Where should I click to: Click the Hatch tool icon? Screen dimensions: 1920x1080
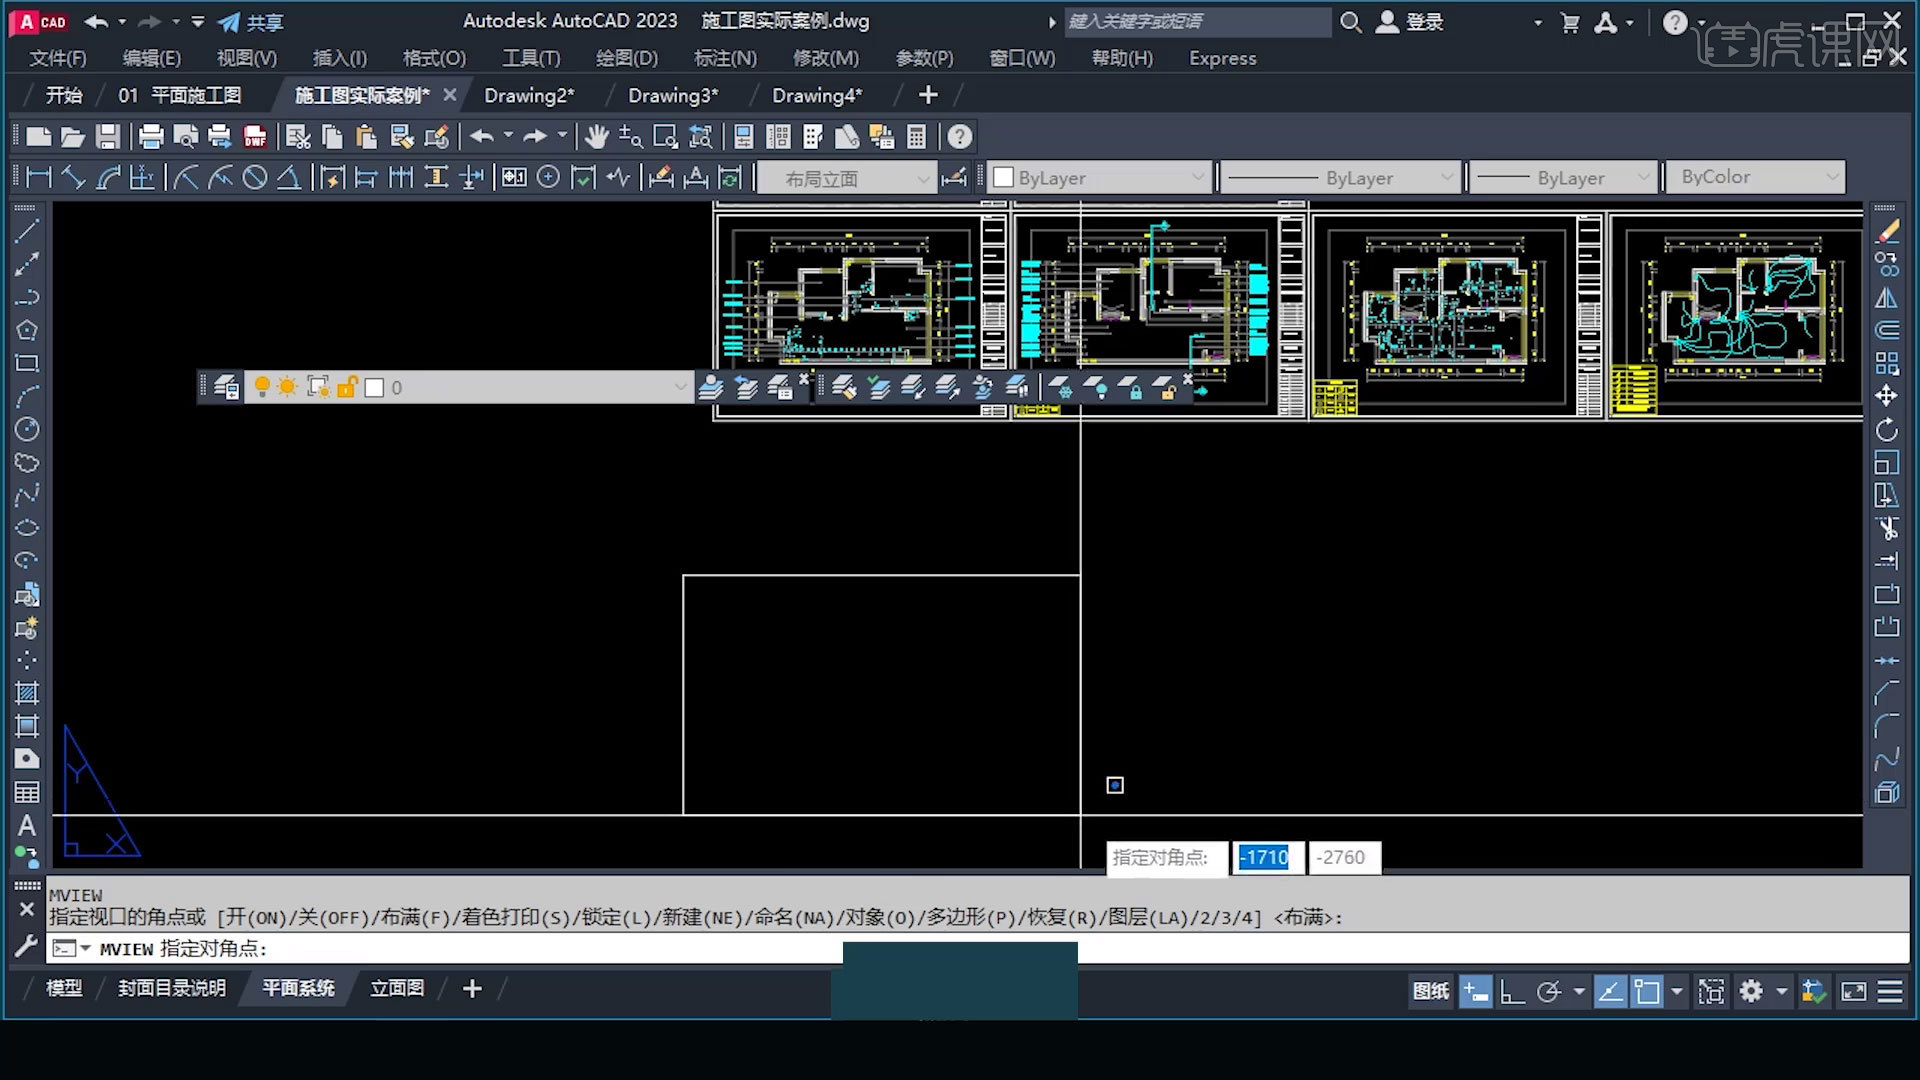click(x=27, y=693)
